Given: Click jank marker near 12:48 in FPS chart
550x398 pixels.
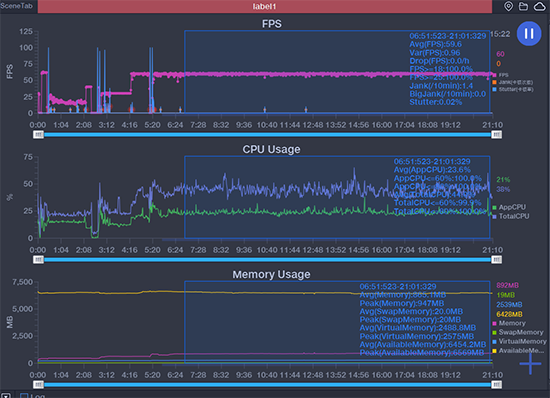Looking at the screenshot, I should click(306, 109).
